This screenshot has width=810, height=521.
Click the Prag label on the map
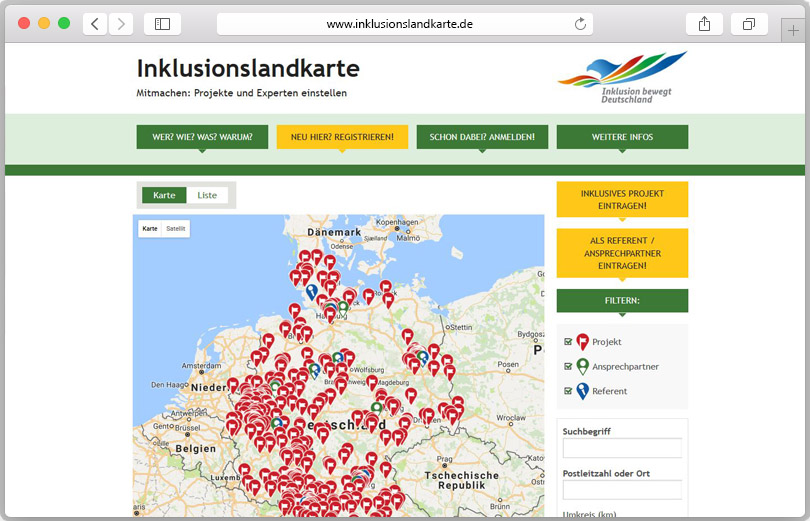click(444, 459)
